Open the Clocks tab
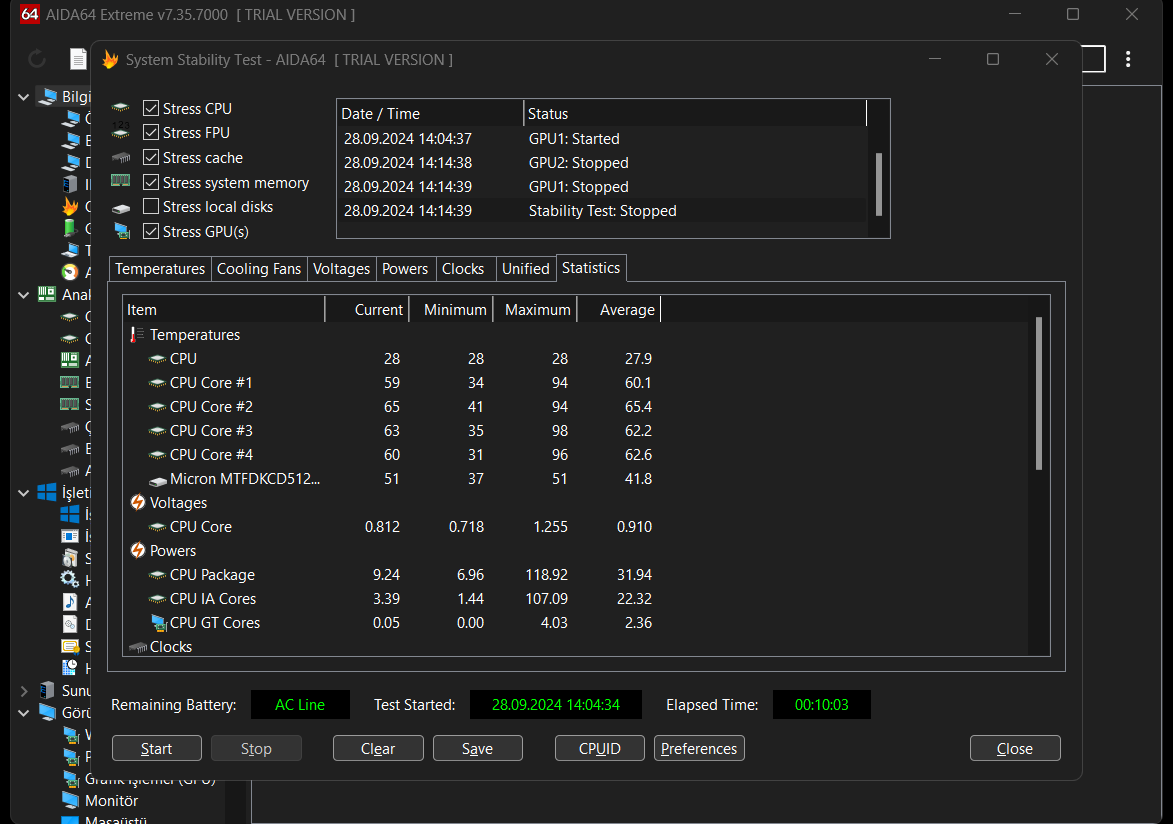The image size is (1173, 824). pos(463,269)
